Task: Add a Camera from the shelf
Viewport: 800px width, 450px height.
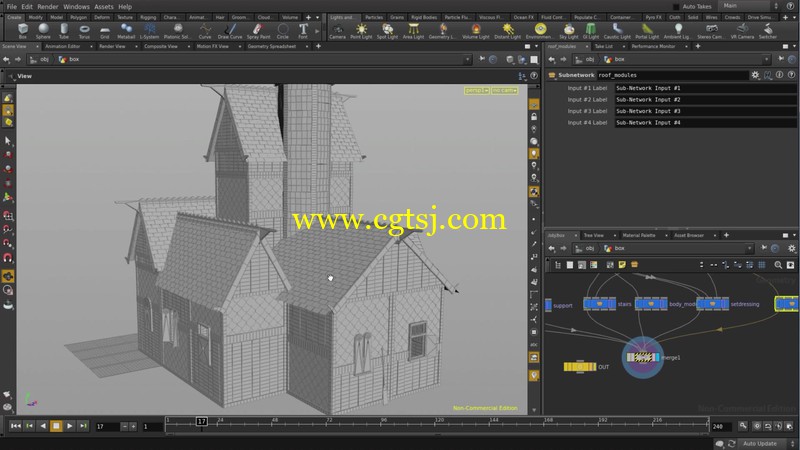Action: point(337,31)
